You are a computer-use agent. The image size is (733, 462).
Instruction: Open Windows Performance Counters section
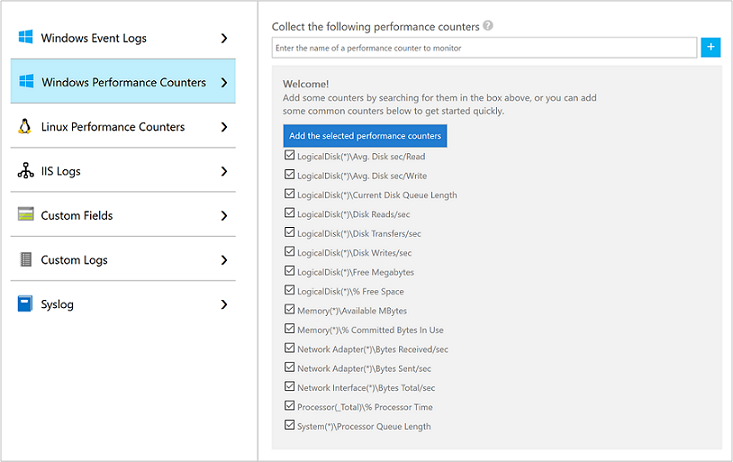tap(123, 83)
